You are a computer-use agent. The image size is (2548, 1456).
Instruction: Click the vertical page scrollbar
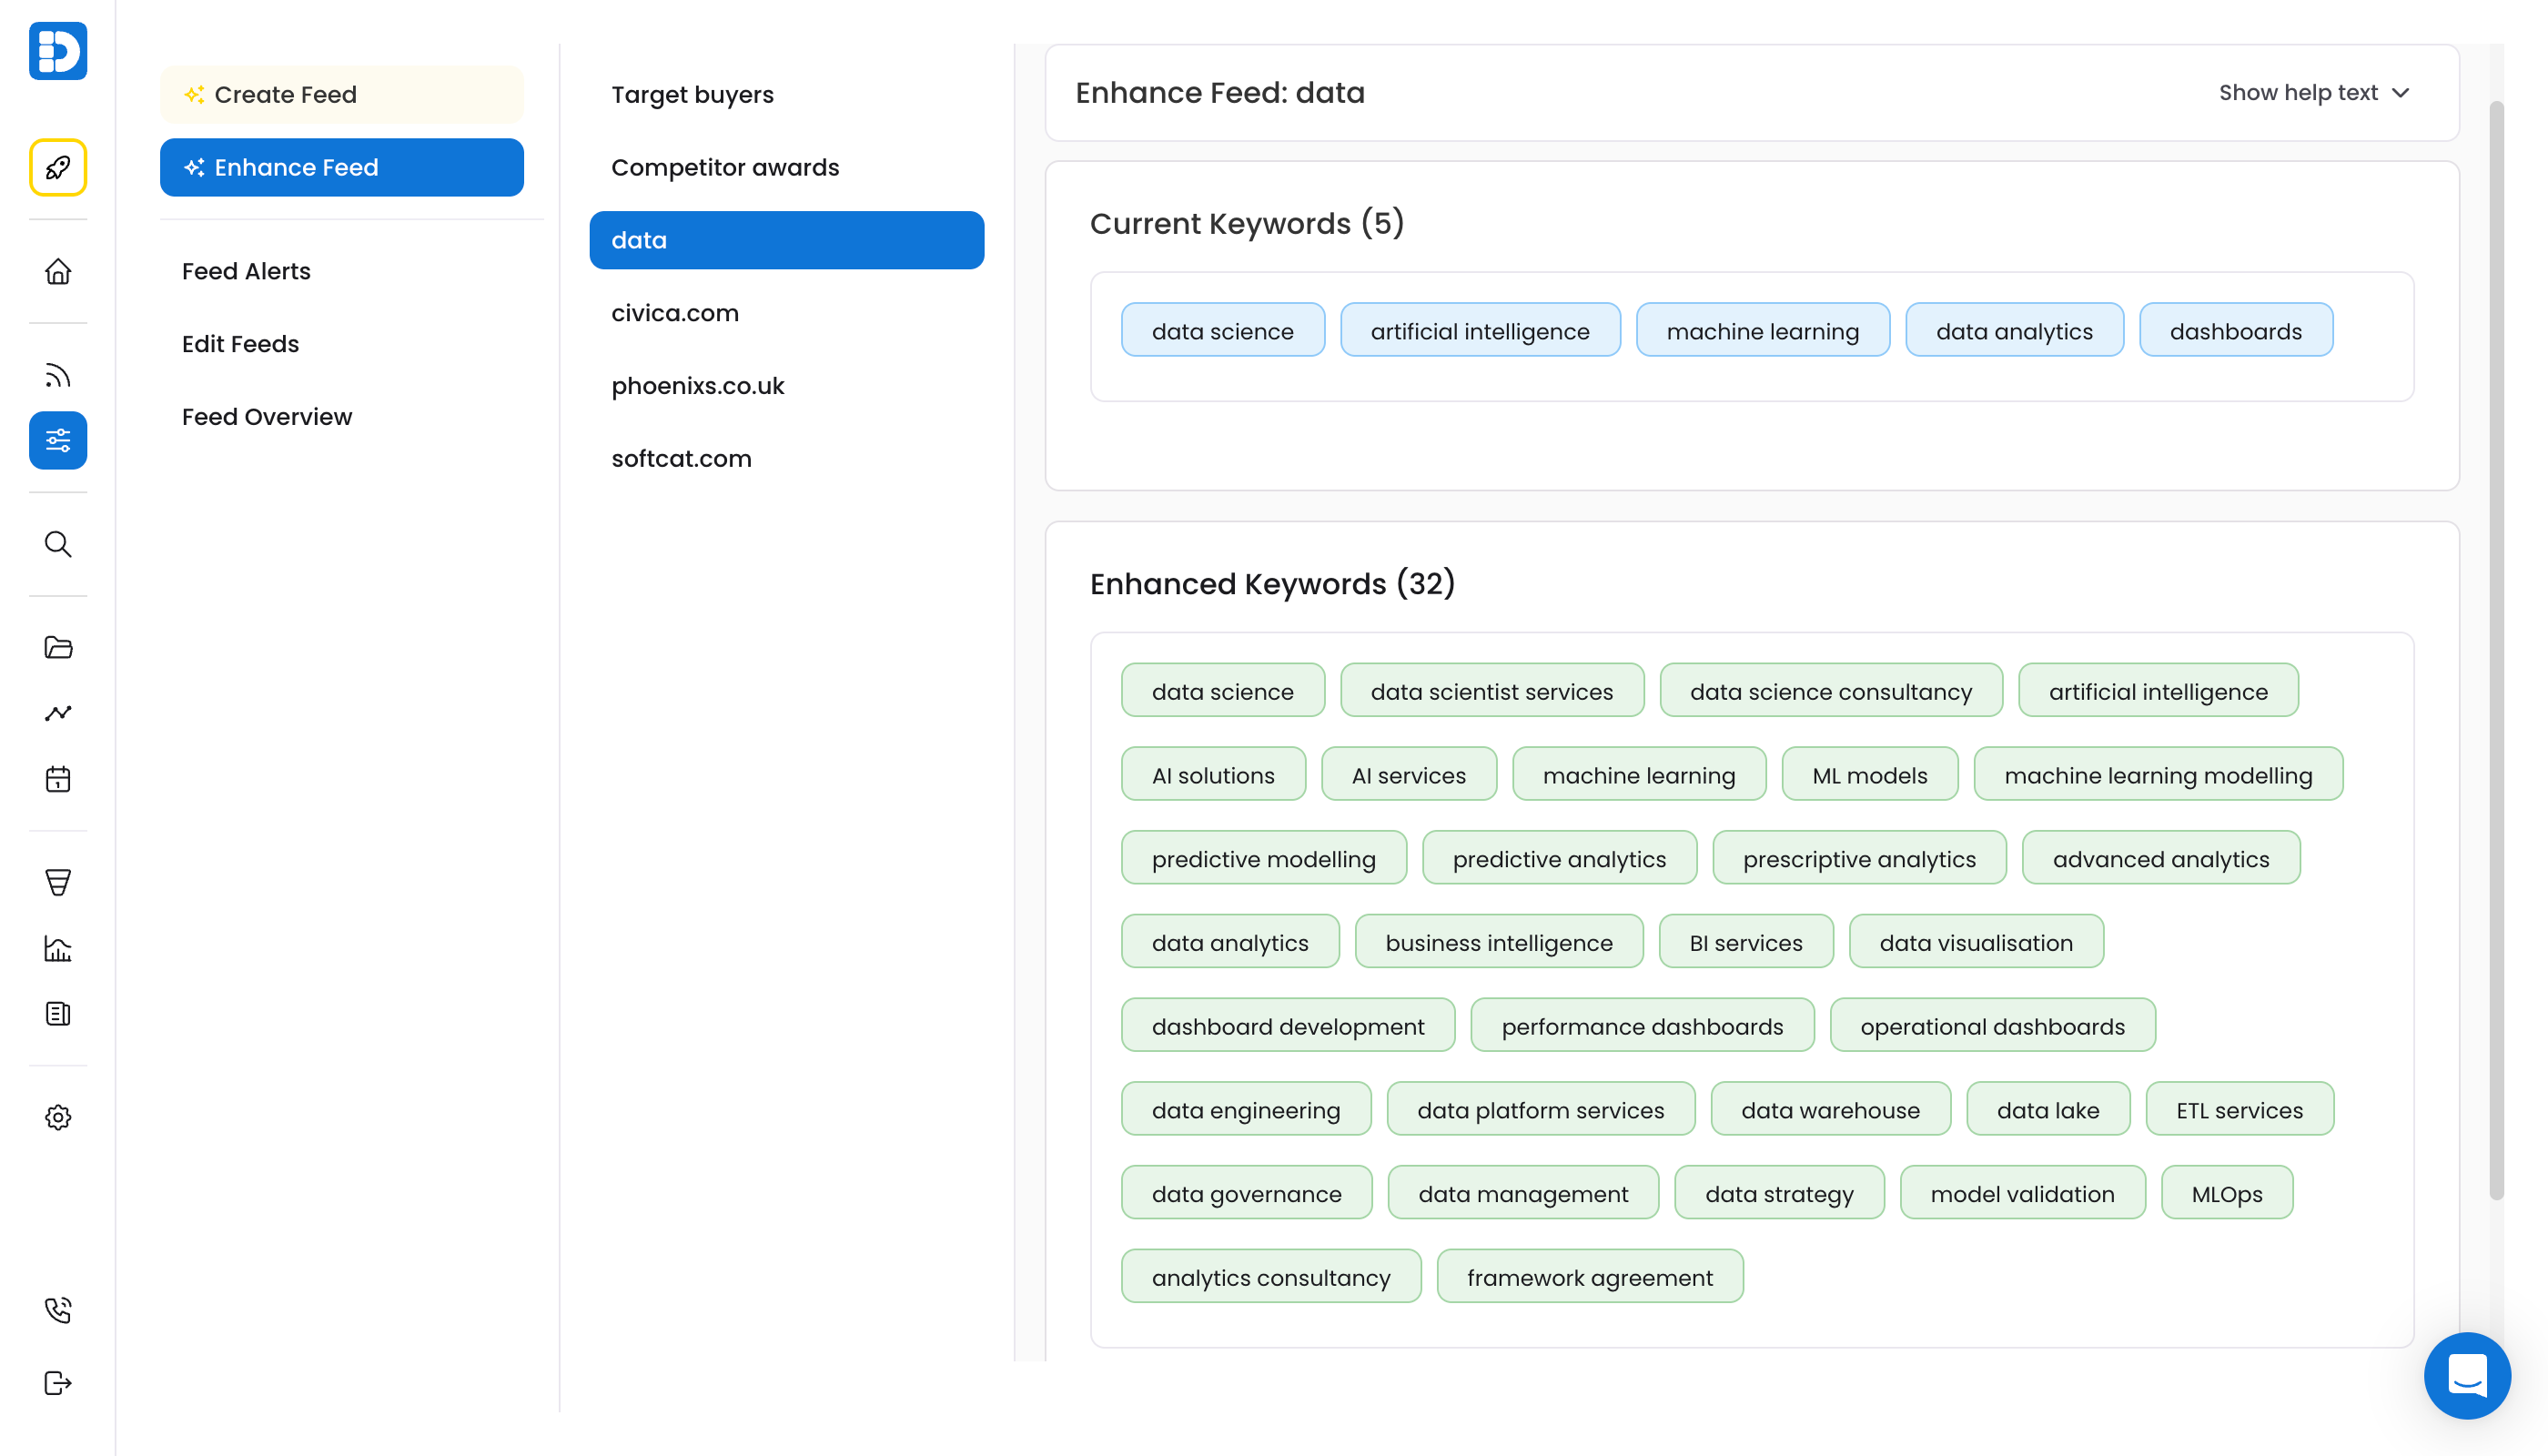[2496, 650]
